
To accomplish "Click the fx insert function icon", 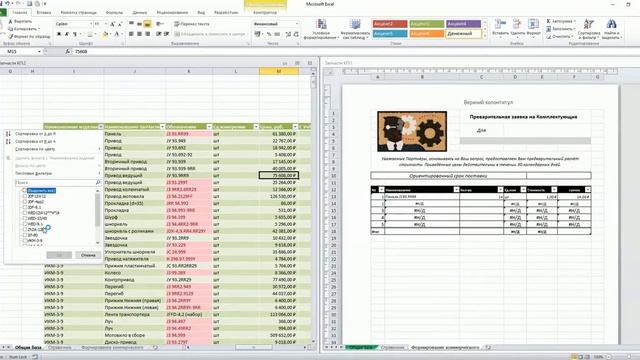I will click(x=68, y=51).
